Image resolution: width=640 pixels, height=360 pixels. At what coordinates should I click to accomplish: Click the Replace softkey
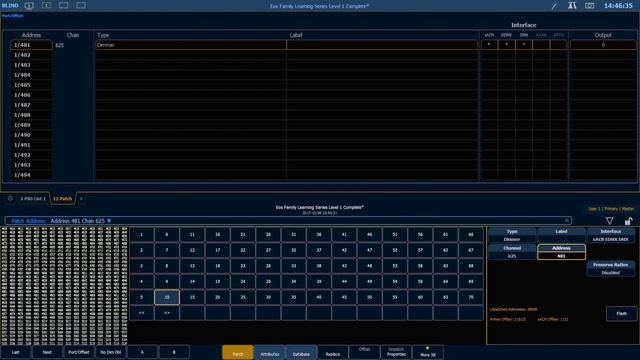(333, 353)
